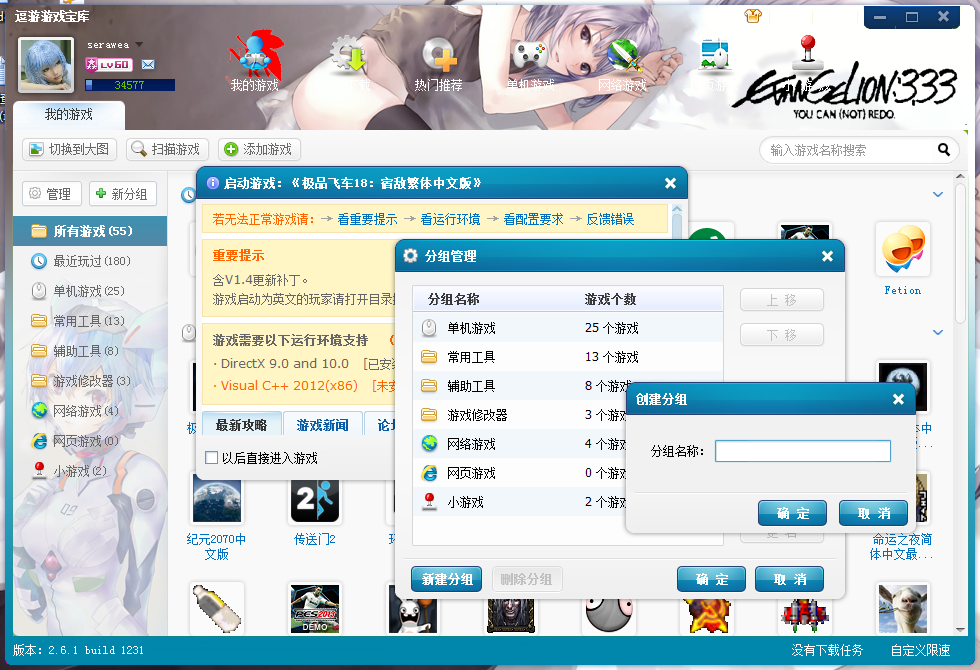Click 切换到大图 toolbar button
Screen dimensions: 980x670
click(70, 149)
